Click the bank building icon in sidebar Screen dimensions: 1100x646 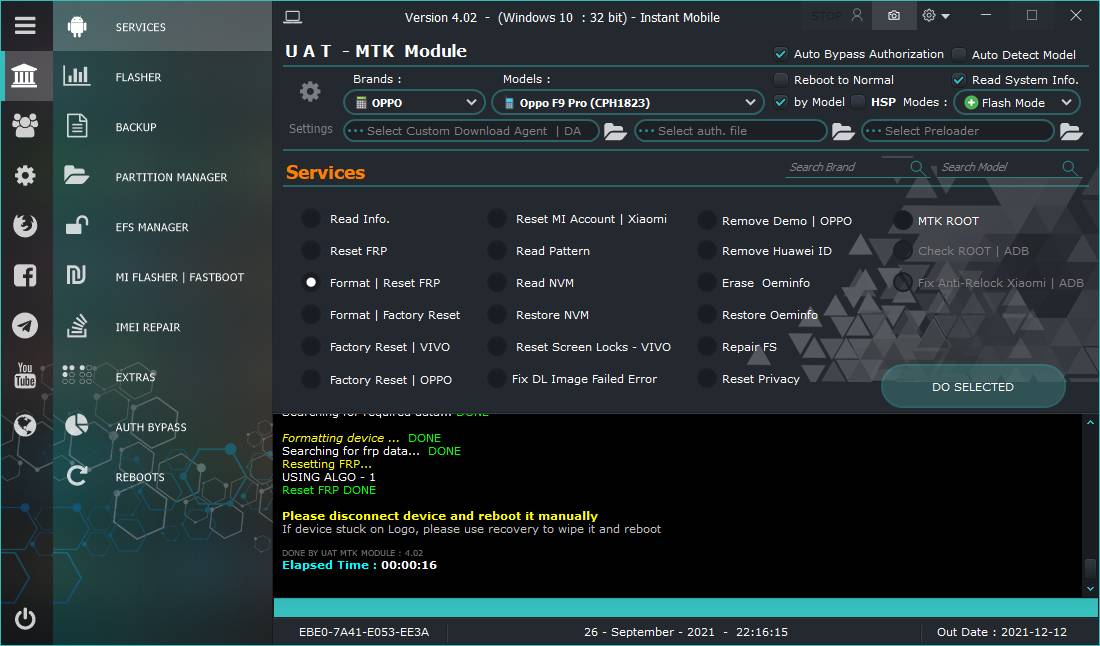point(25,76)
